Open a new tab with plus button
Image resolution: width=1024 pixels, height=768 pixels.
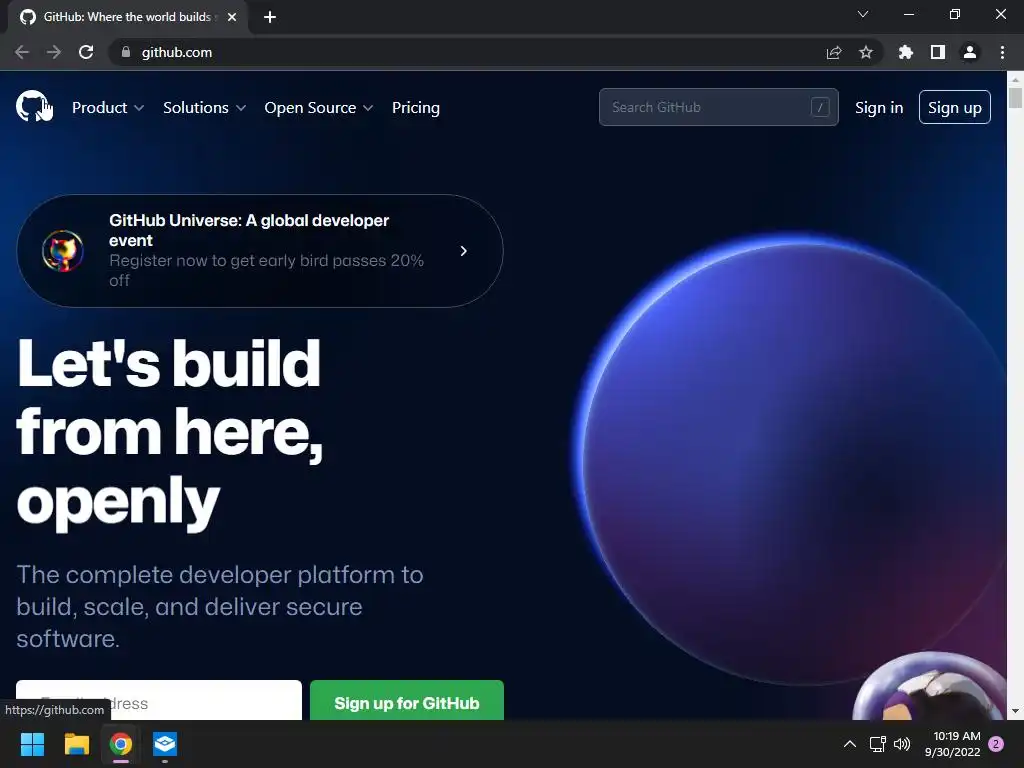click(x=270, y=17)
